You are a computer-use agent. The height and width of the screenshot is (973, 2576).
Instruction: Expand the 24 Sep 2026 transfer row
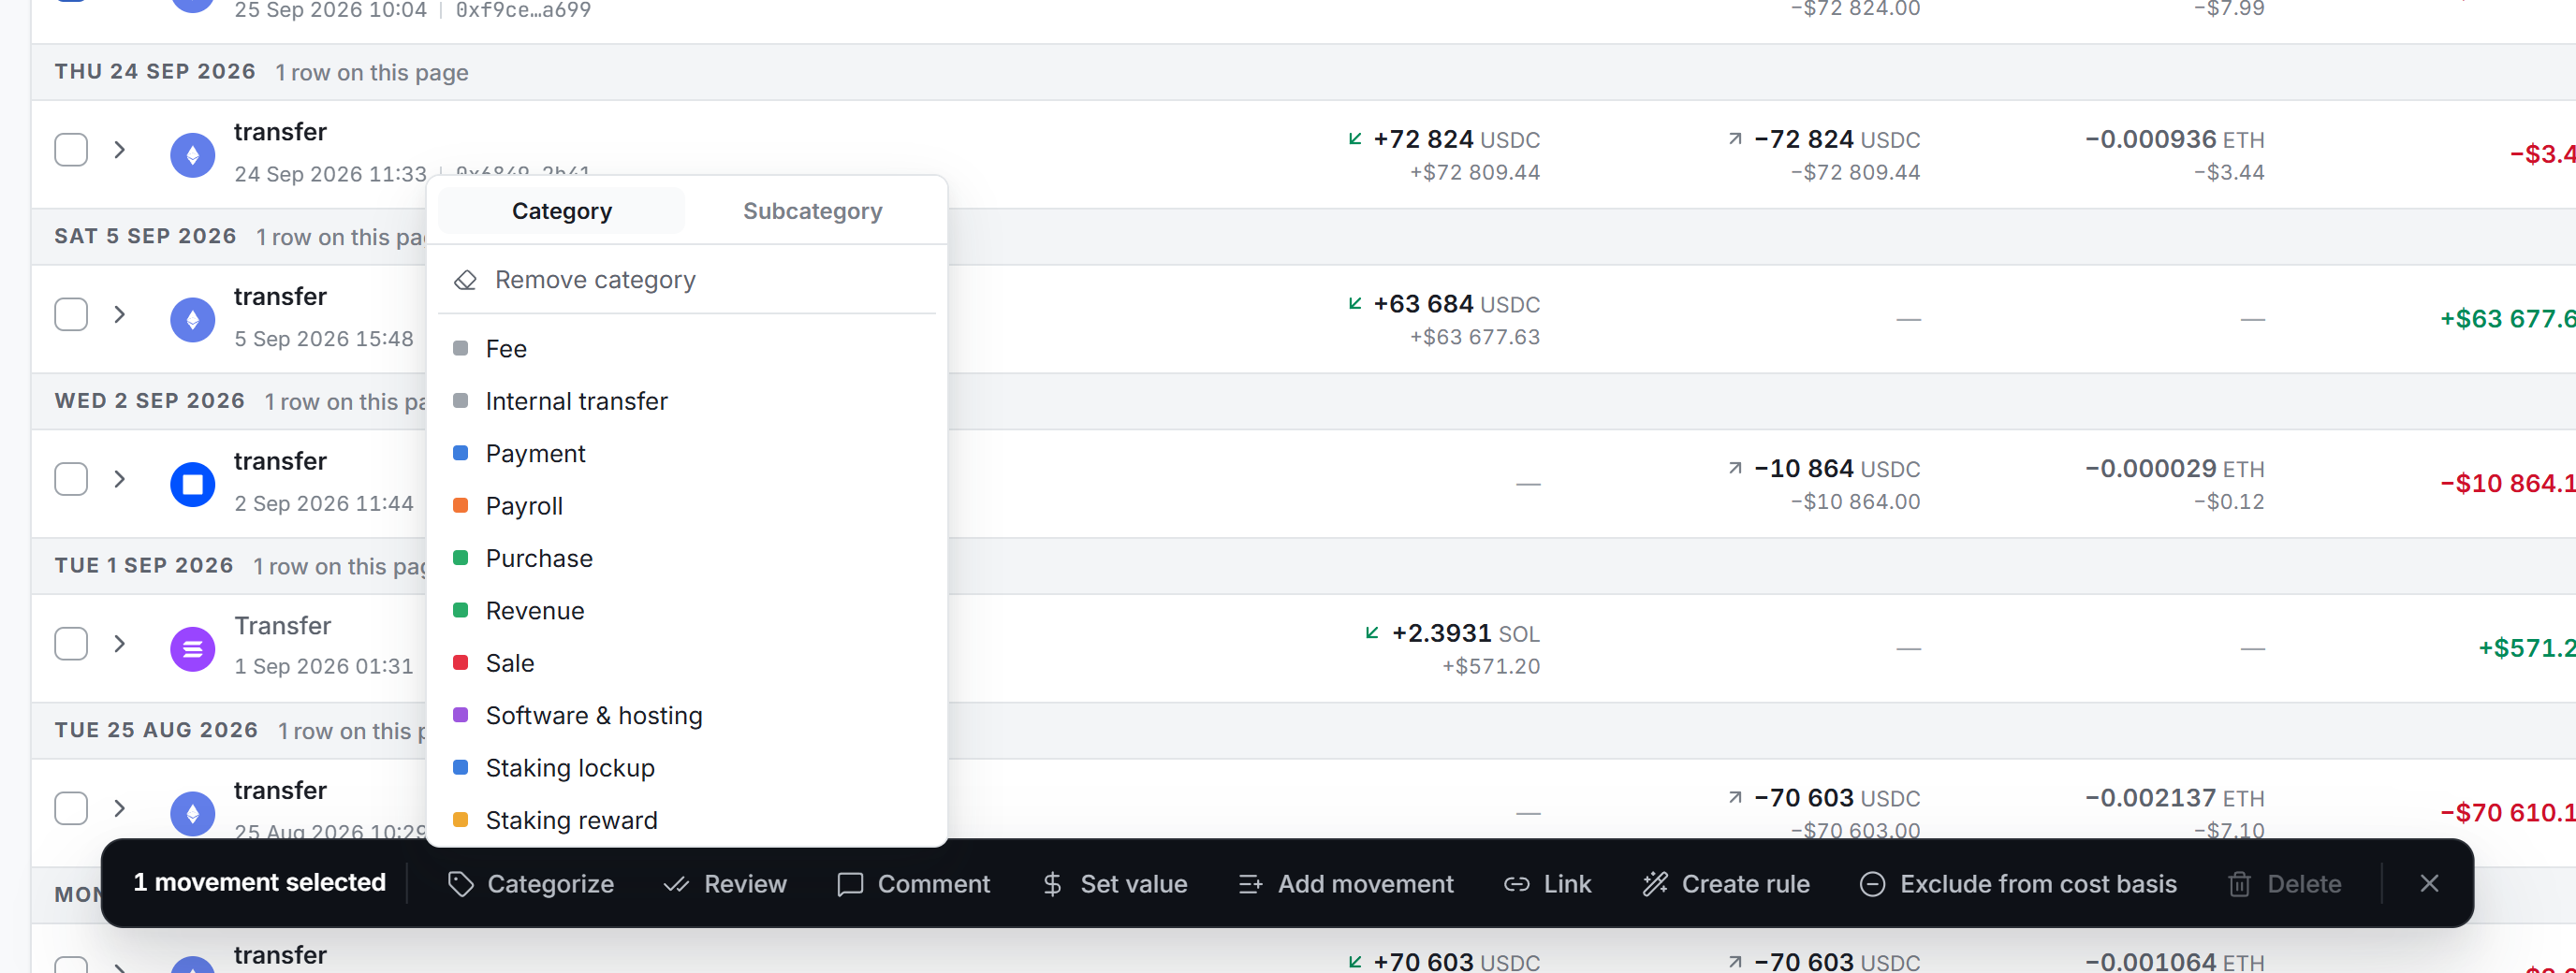[x=120, y=150]
